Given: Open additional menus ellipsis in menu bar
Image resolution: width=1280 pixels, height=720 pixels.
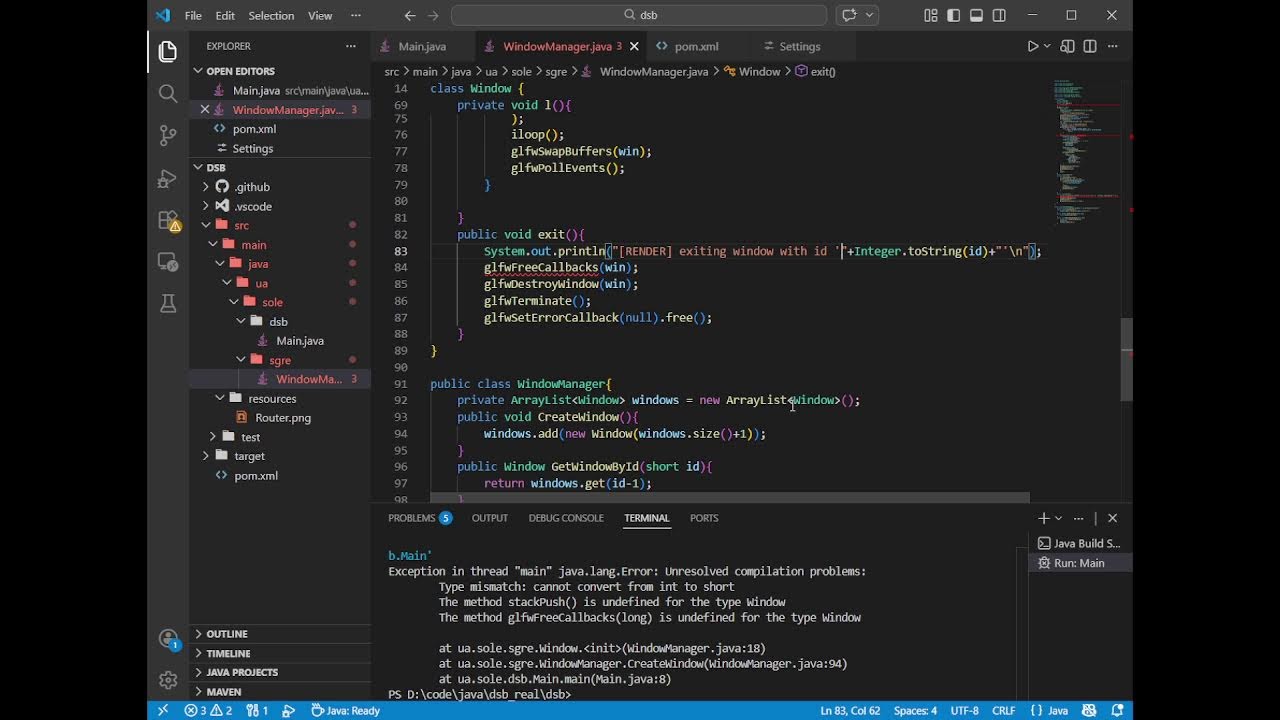Looking at the screenshot, I should pos(358,15).
